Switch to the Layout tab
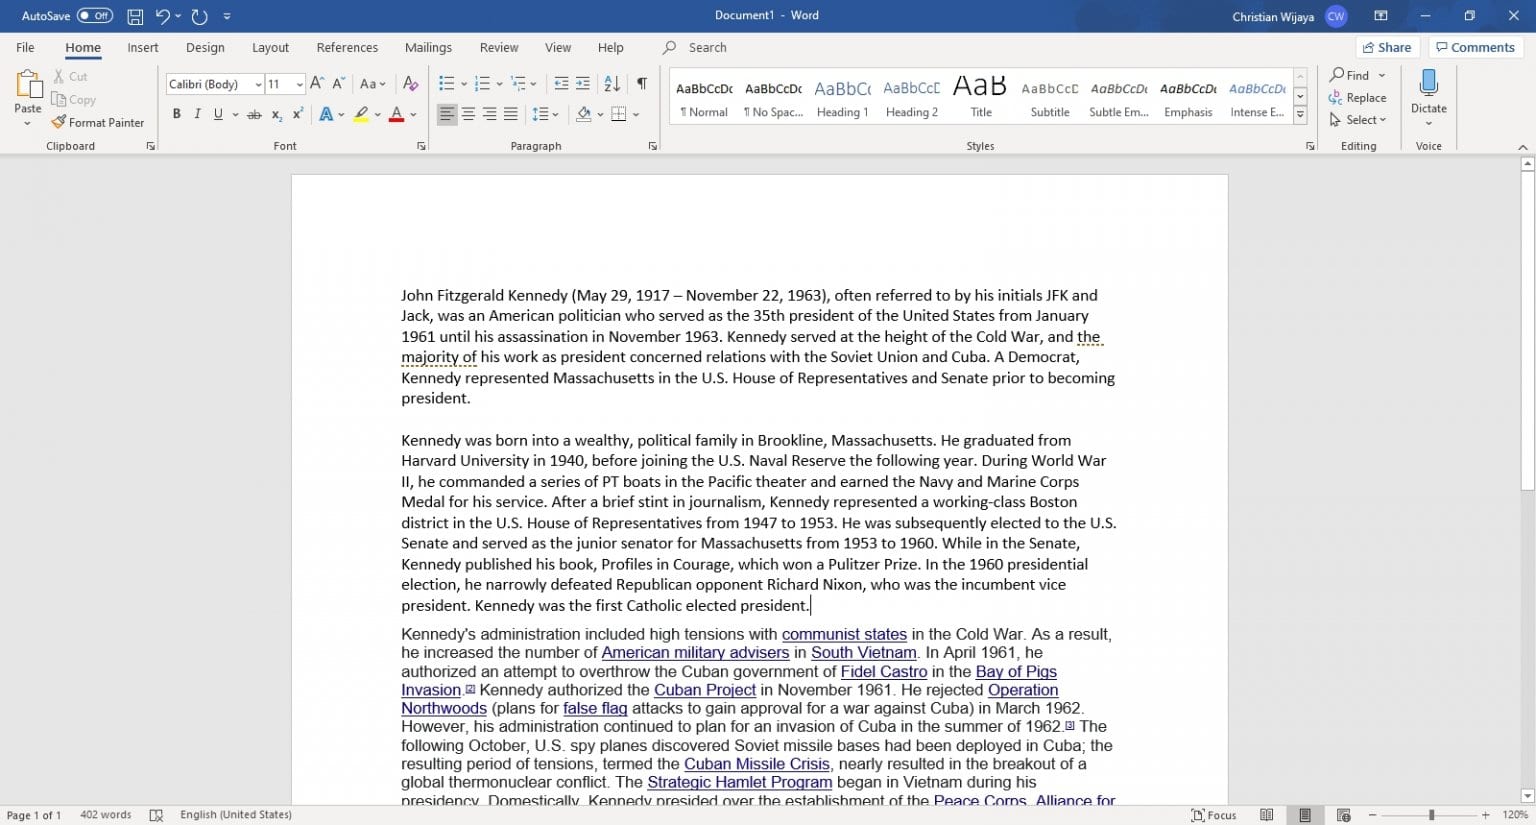The height and width of the screenshot is (825, 1536). (270, 47)
